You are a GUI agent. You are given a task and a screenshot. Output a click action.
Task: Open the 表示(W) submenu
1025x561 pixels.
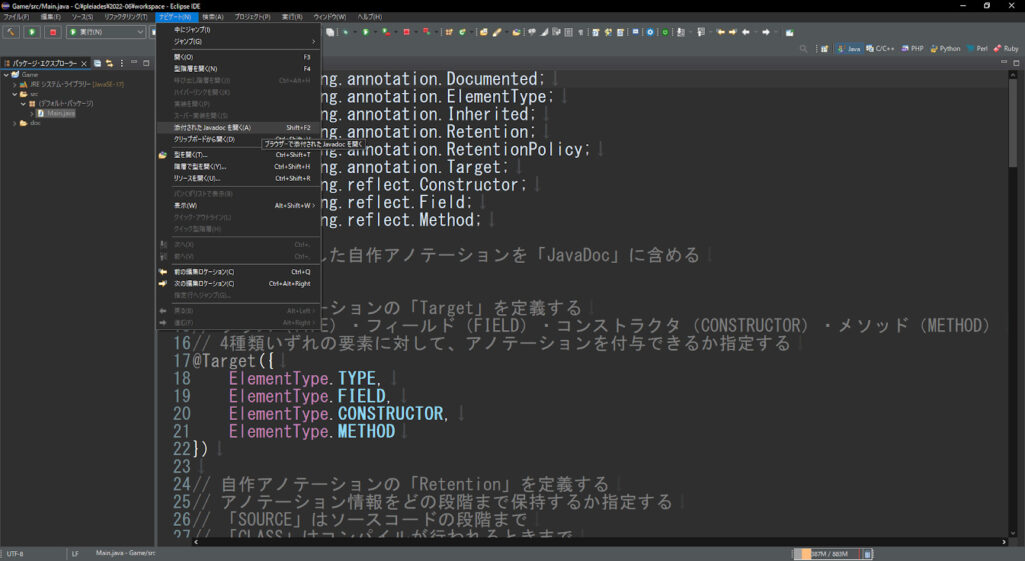(238, 205)
